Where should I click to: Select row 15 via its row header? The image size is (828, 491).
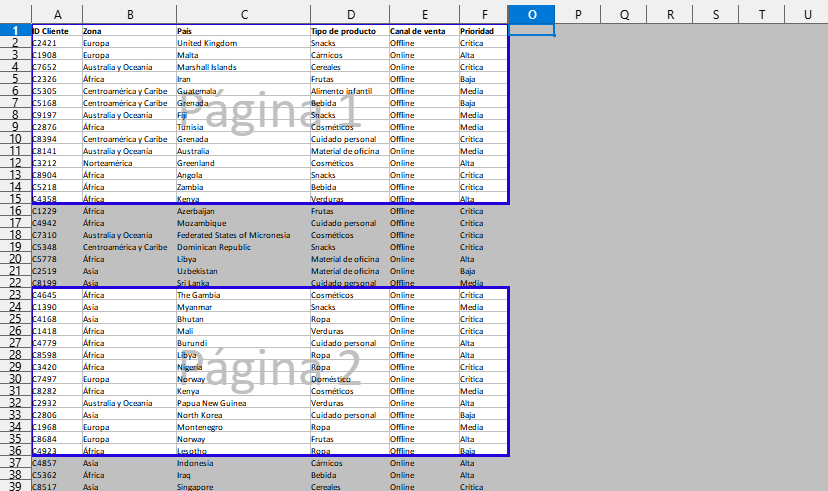pos(15,211)
